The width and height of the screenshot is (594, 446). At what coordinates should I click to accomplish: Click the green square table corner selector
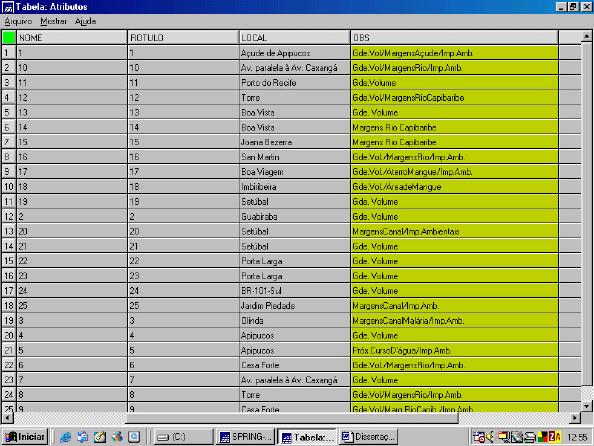pos(9,37)
